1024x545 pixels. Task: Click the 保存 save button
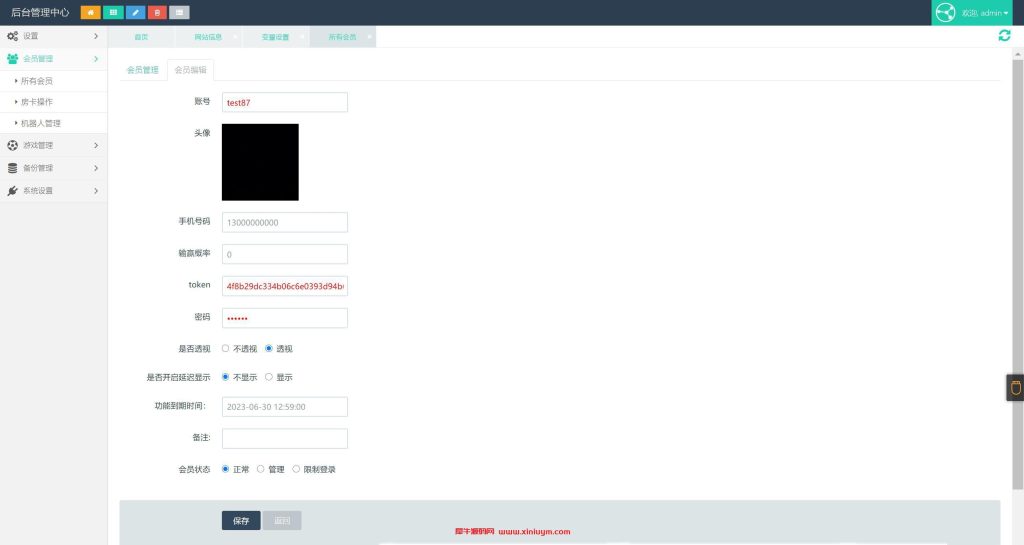pos(241,521)
